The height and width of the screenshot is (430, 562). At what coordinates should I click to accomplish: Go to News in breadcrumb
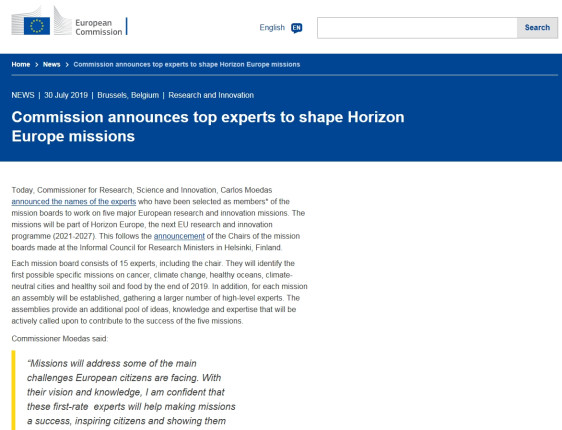click(x=52, y=64)
